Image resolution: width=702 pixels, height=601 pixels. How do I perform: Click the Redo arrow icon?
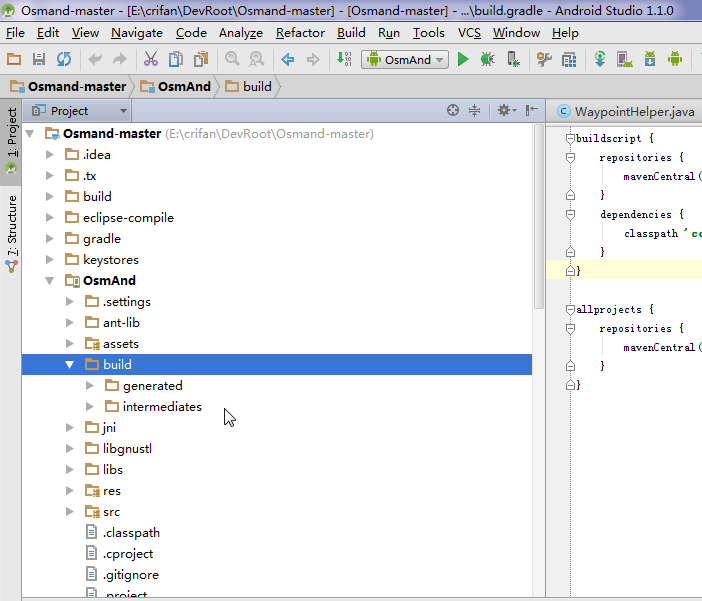pyautogui.click(x=120, y=59)
